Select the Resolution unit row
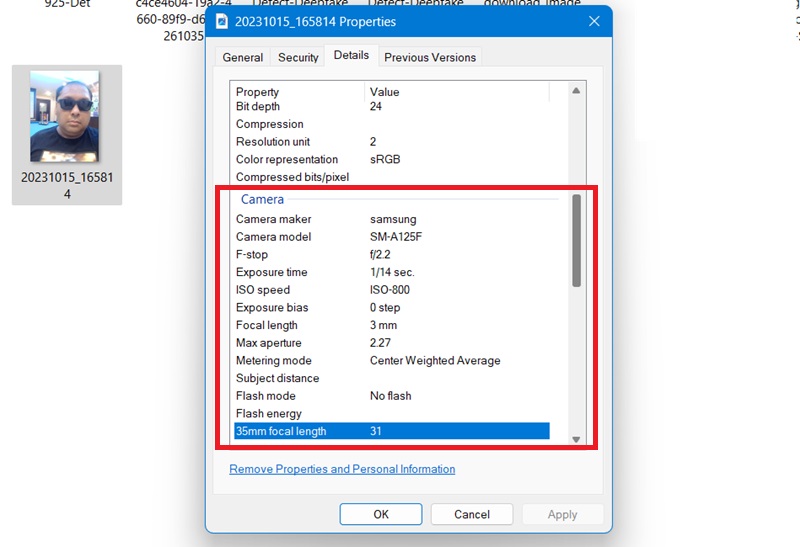The height and width of the screenshot is (547, 800). pos(391,141)
